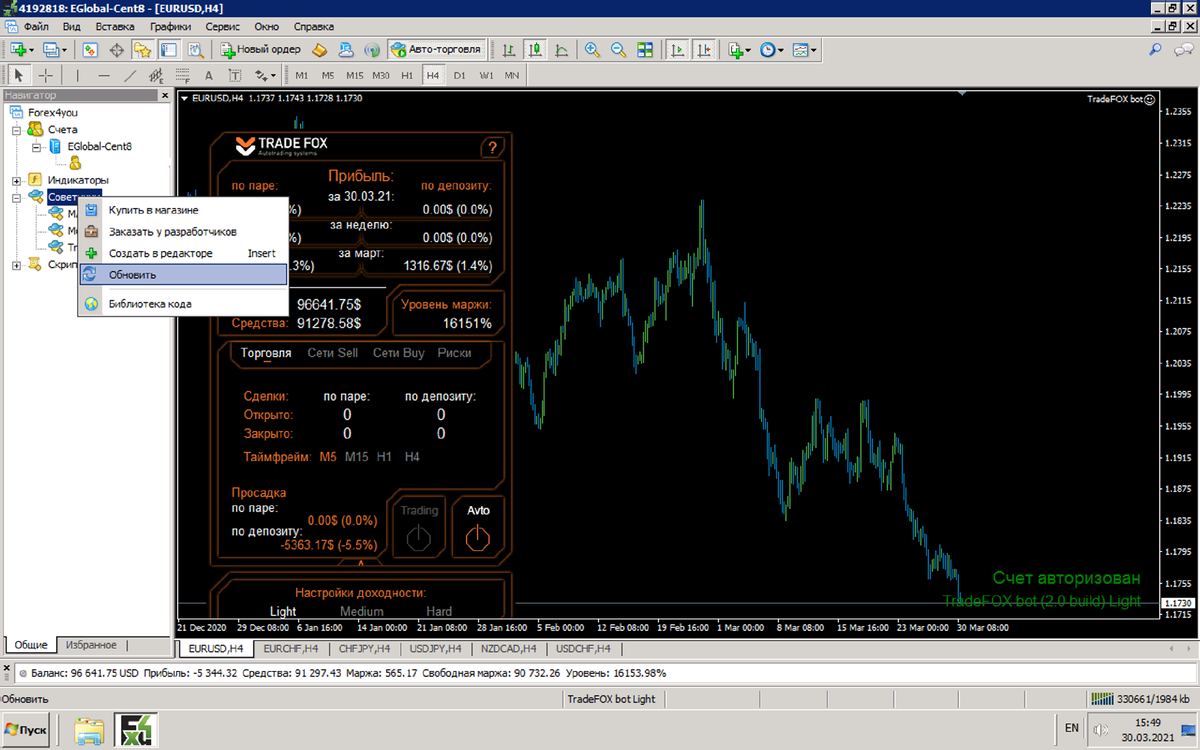Screen dimensions: 1200x750
Task: Open the signals antenna icon
Action: 371,49
